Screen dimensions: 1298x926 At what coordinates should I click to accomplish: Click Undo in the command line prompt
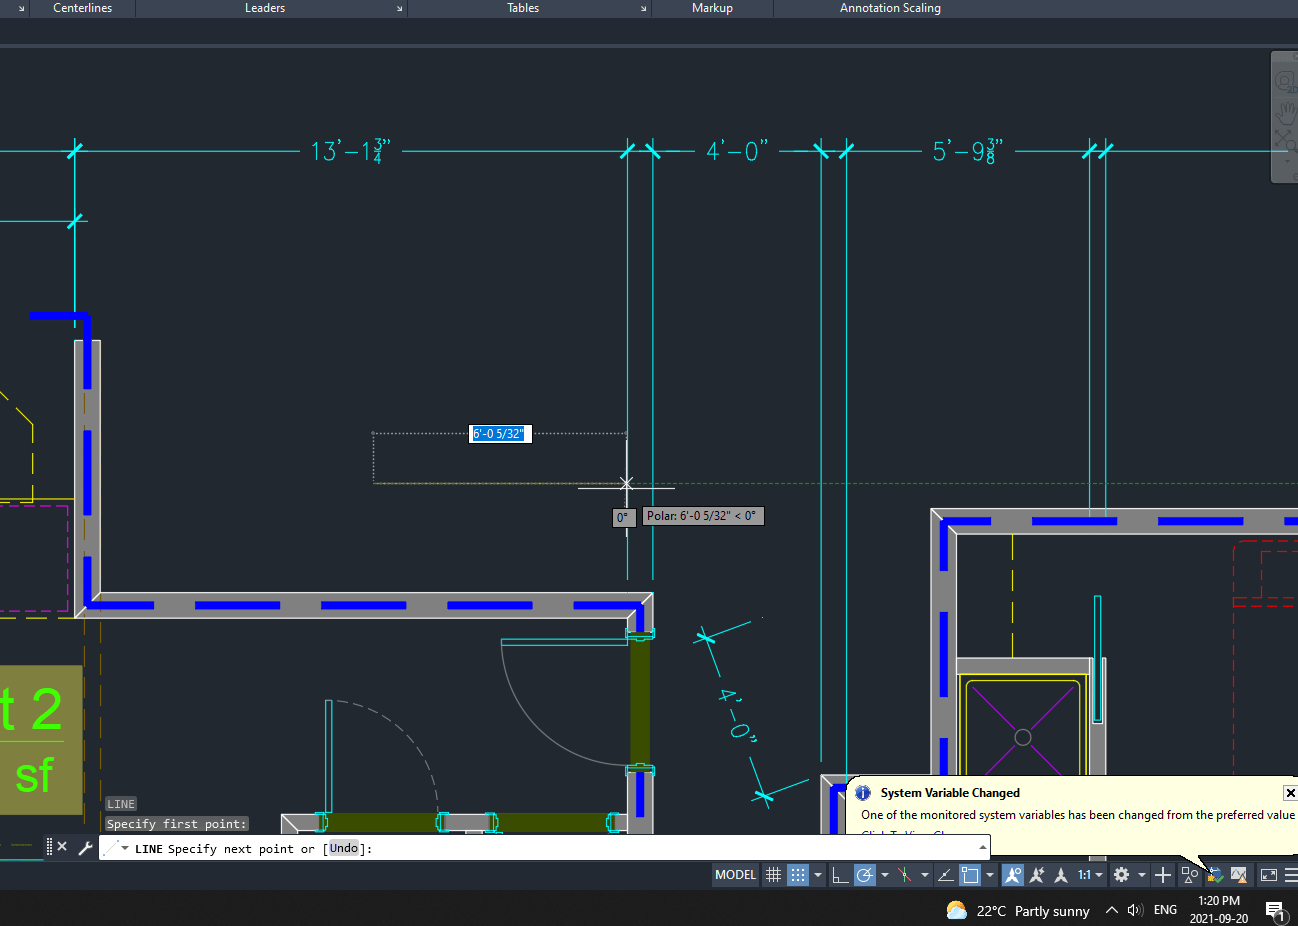343,848
